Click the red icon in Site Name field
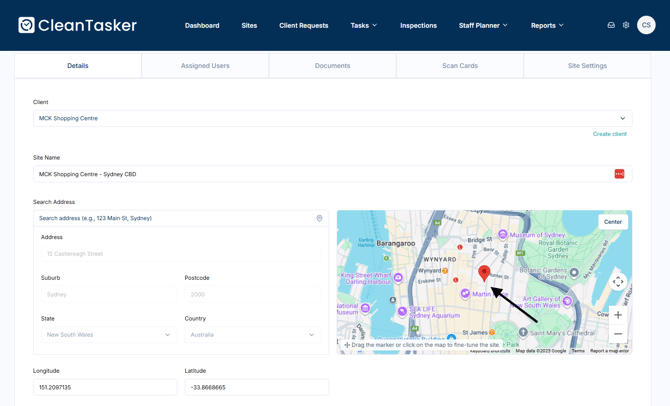 coord(619,174)
